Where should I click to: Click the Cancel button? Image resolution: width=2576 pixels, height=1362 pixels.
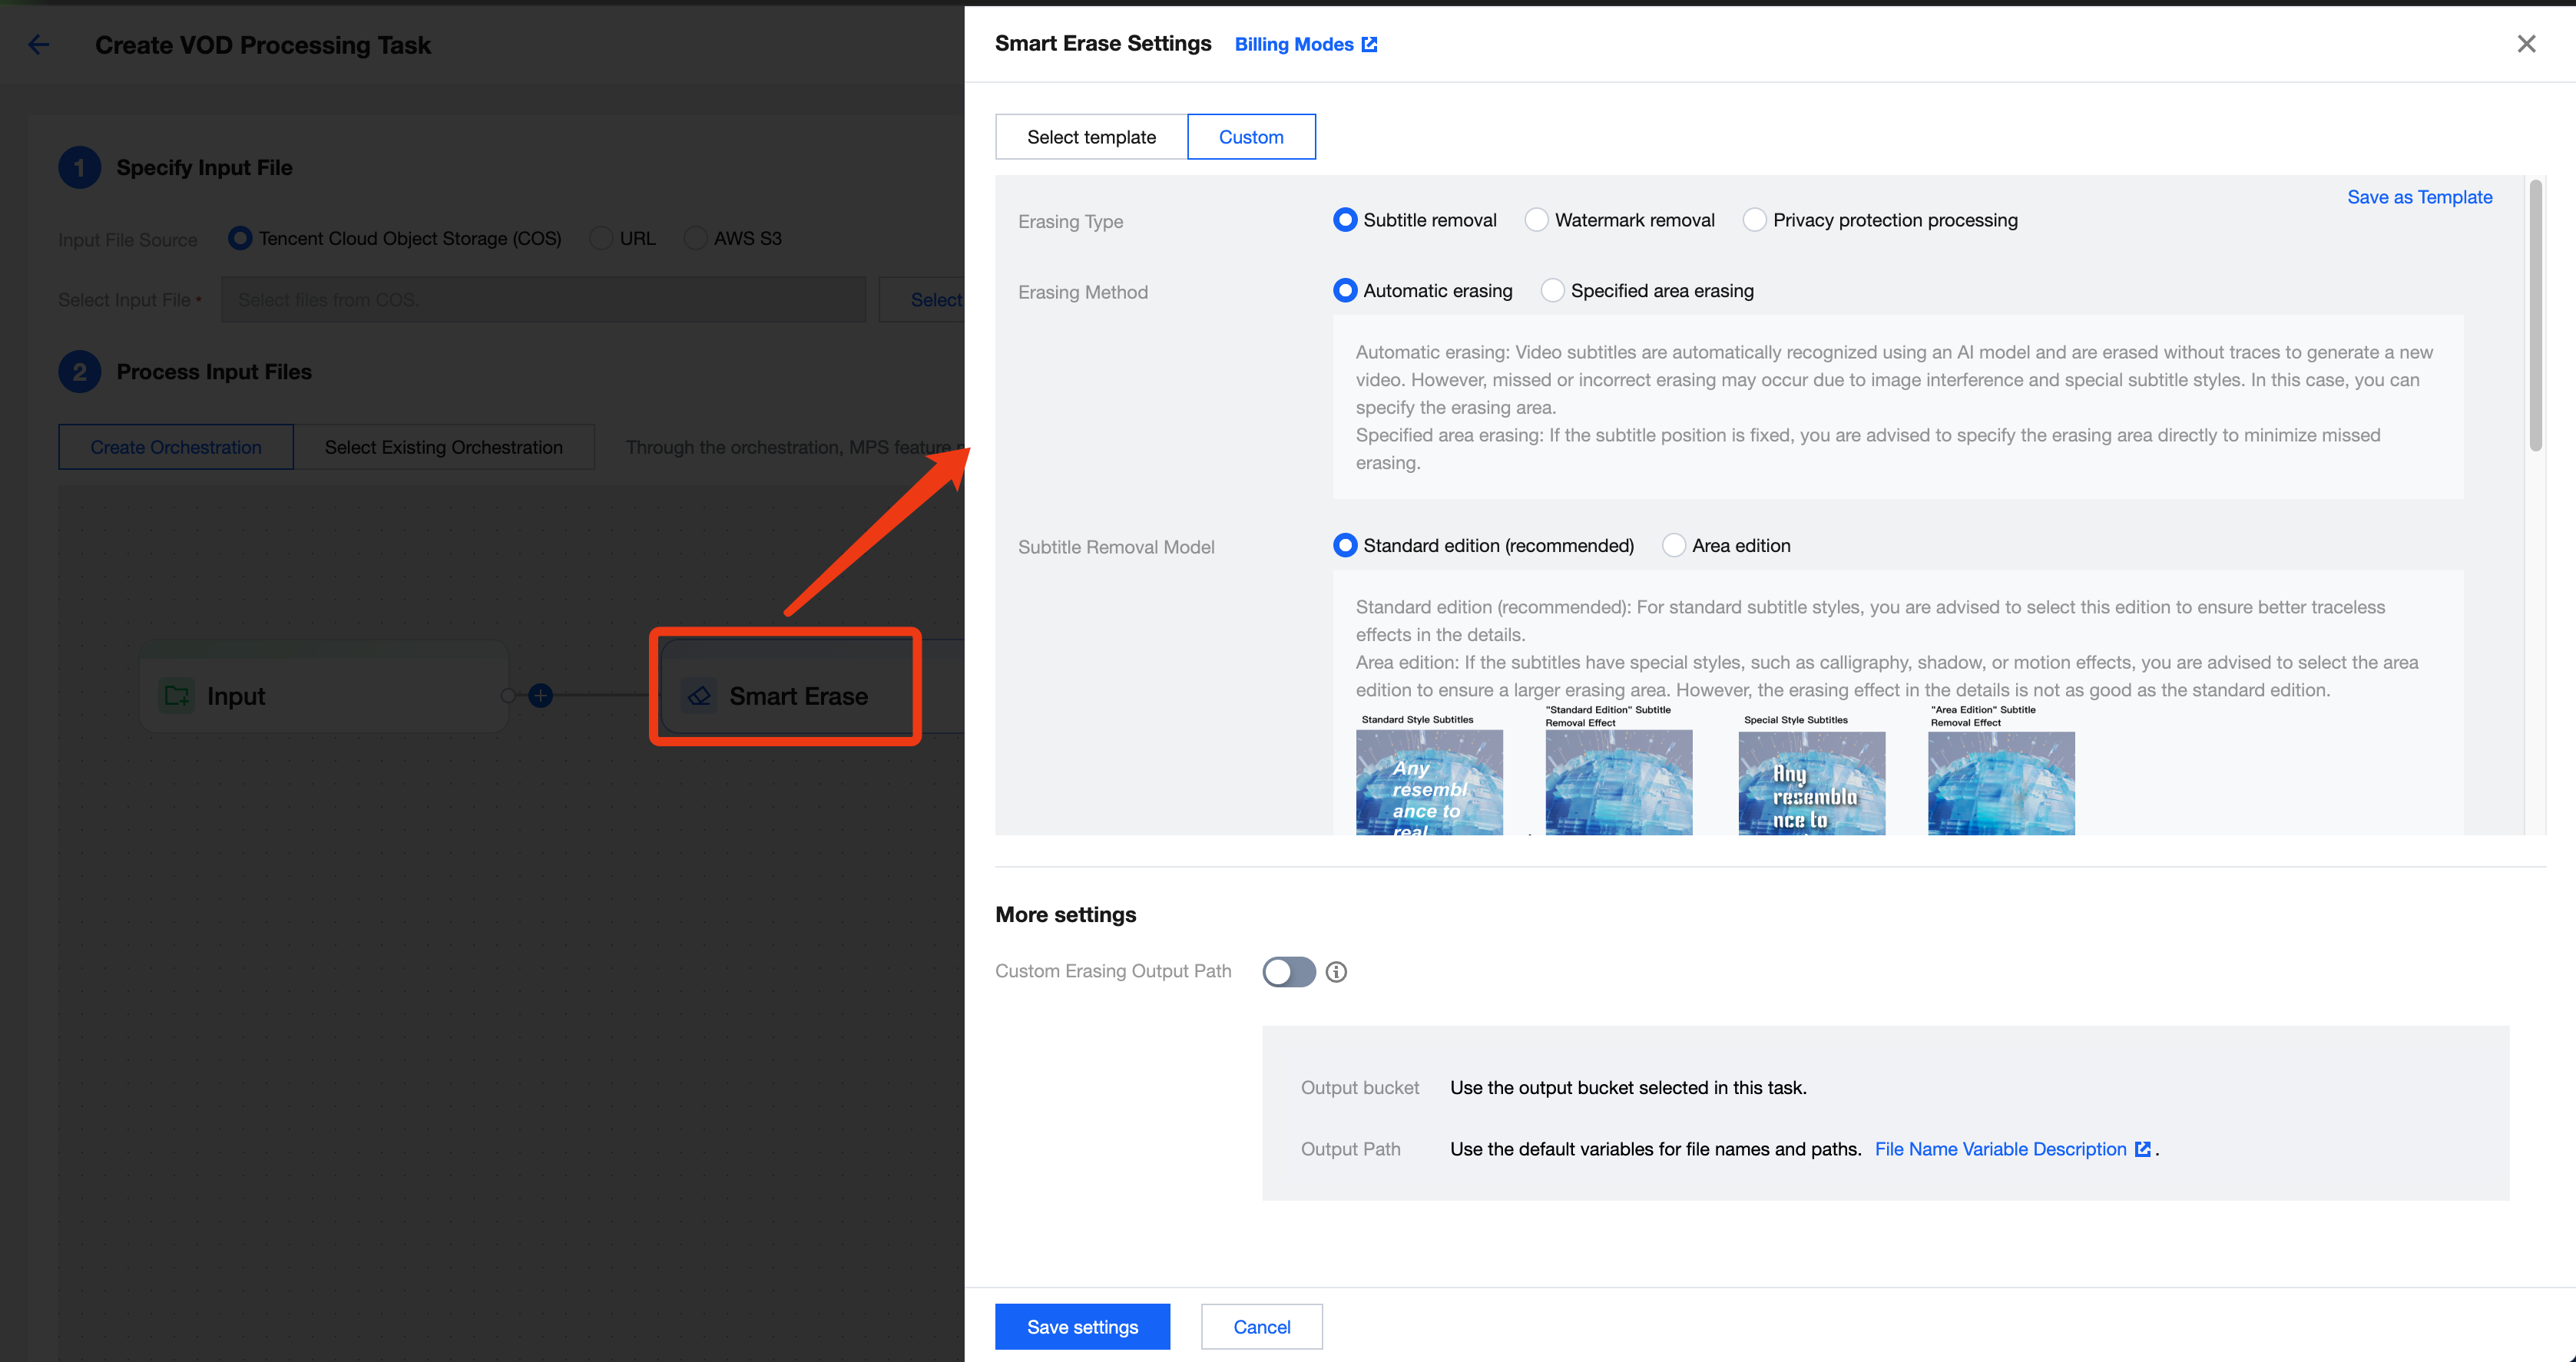pos(1261,1327)
